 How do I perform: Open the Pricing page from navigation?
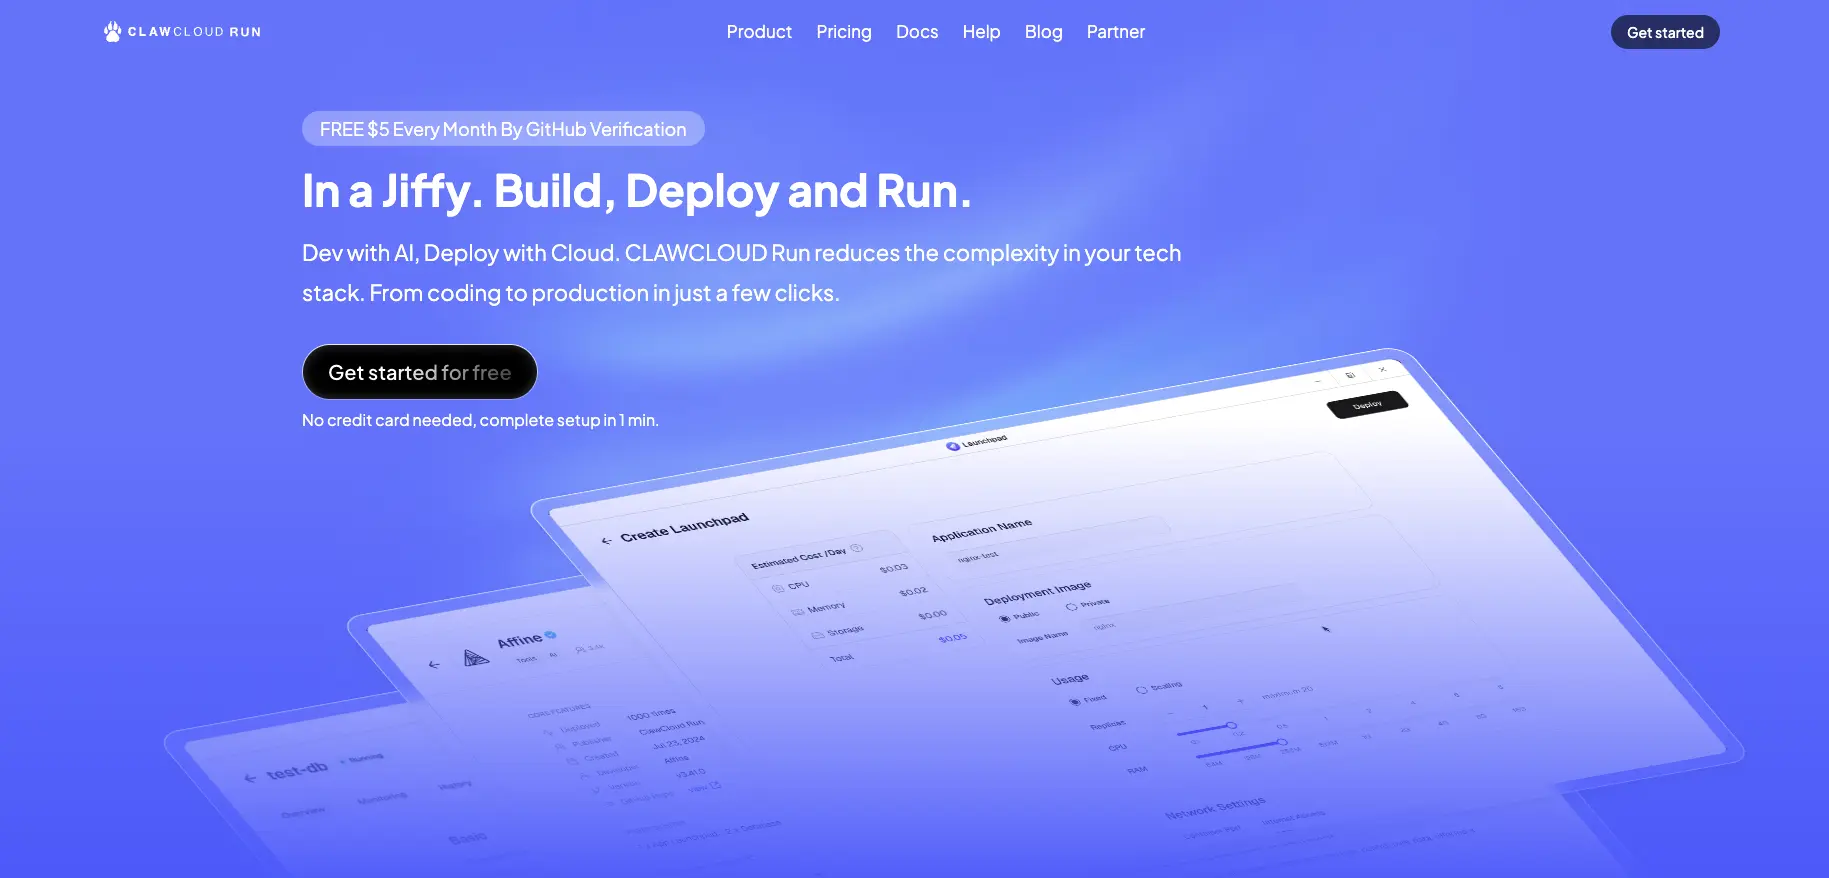point(843,32)
